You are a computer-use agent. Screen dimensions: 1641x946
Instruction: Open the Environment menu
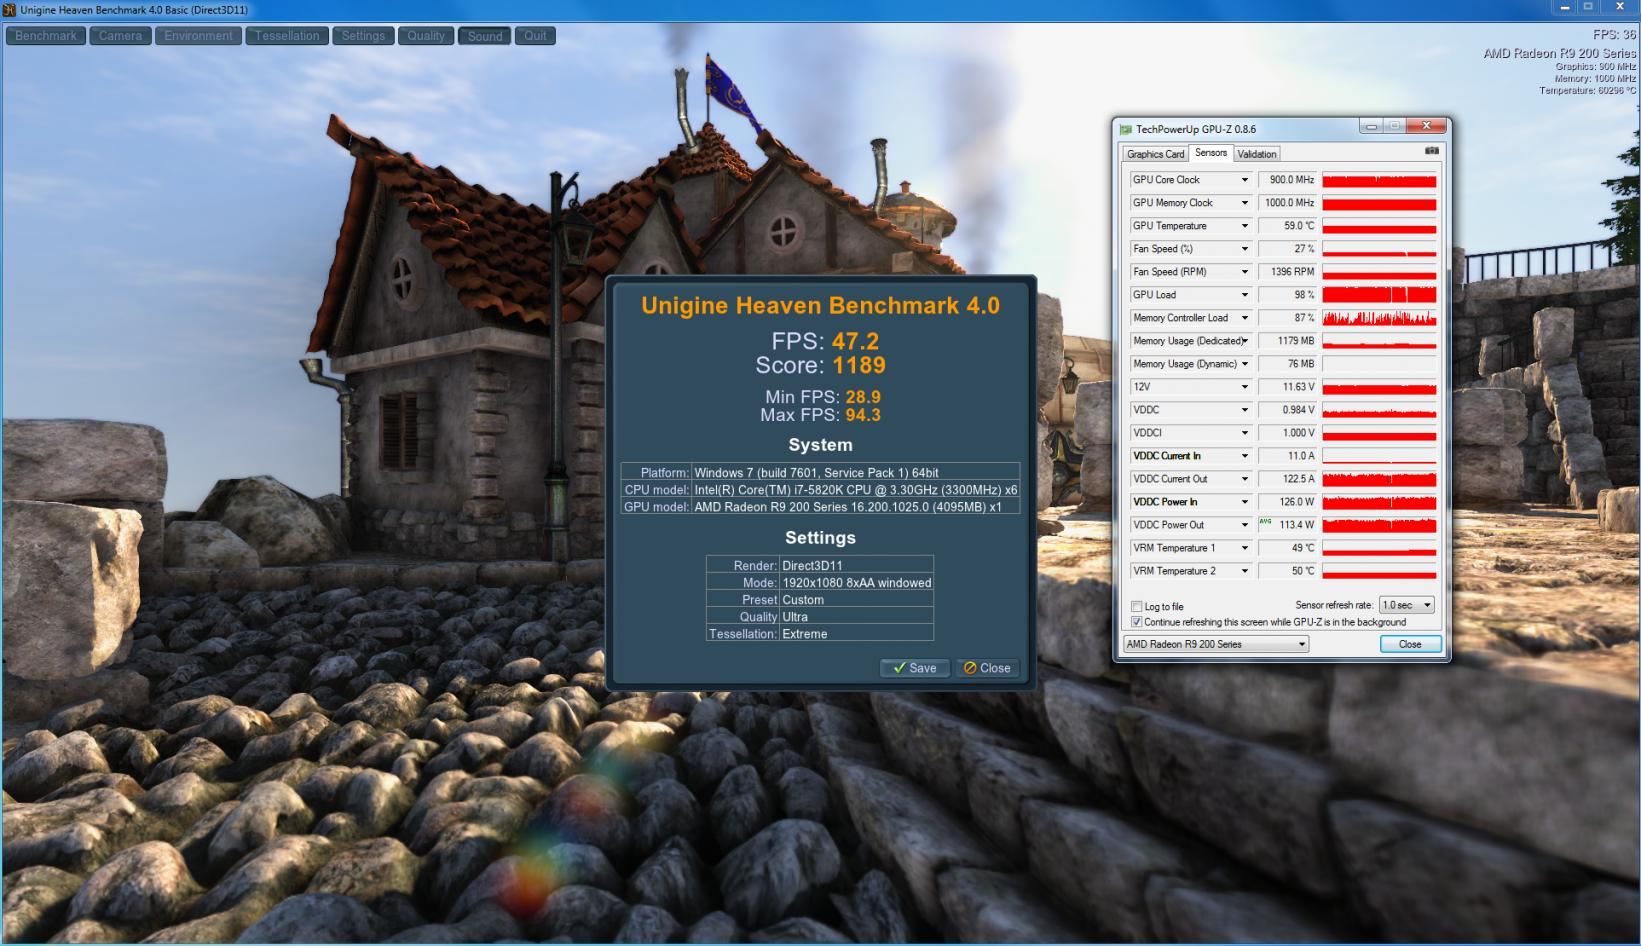click(198, 36)
